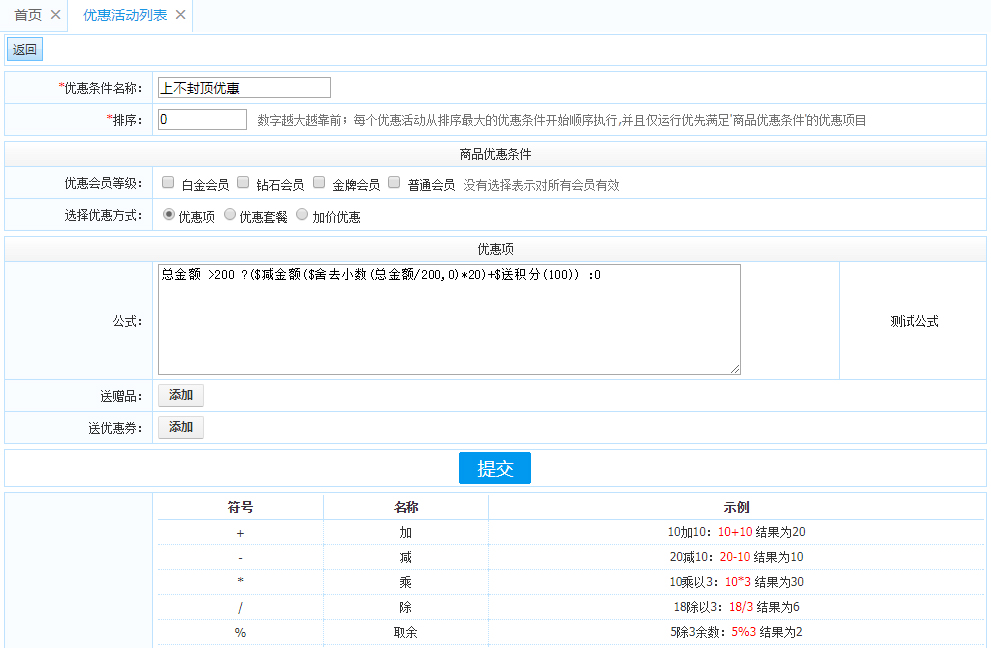Screen dimensions: 991x648
Task: Switch to the 优惠活动列表 tab
Action: point(125,15)
